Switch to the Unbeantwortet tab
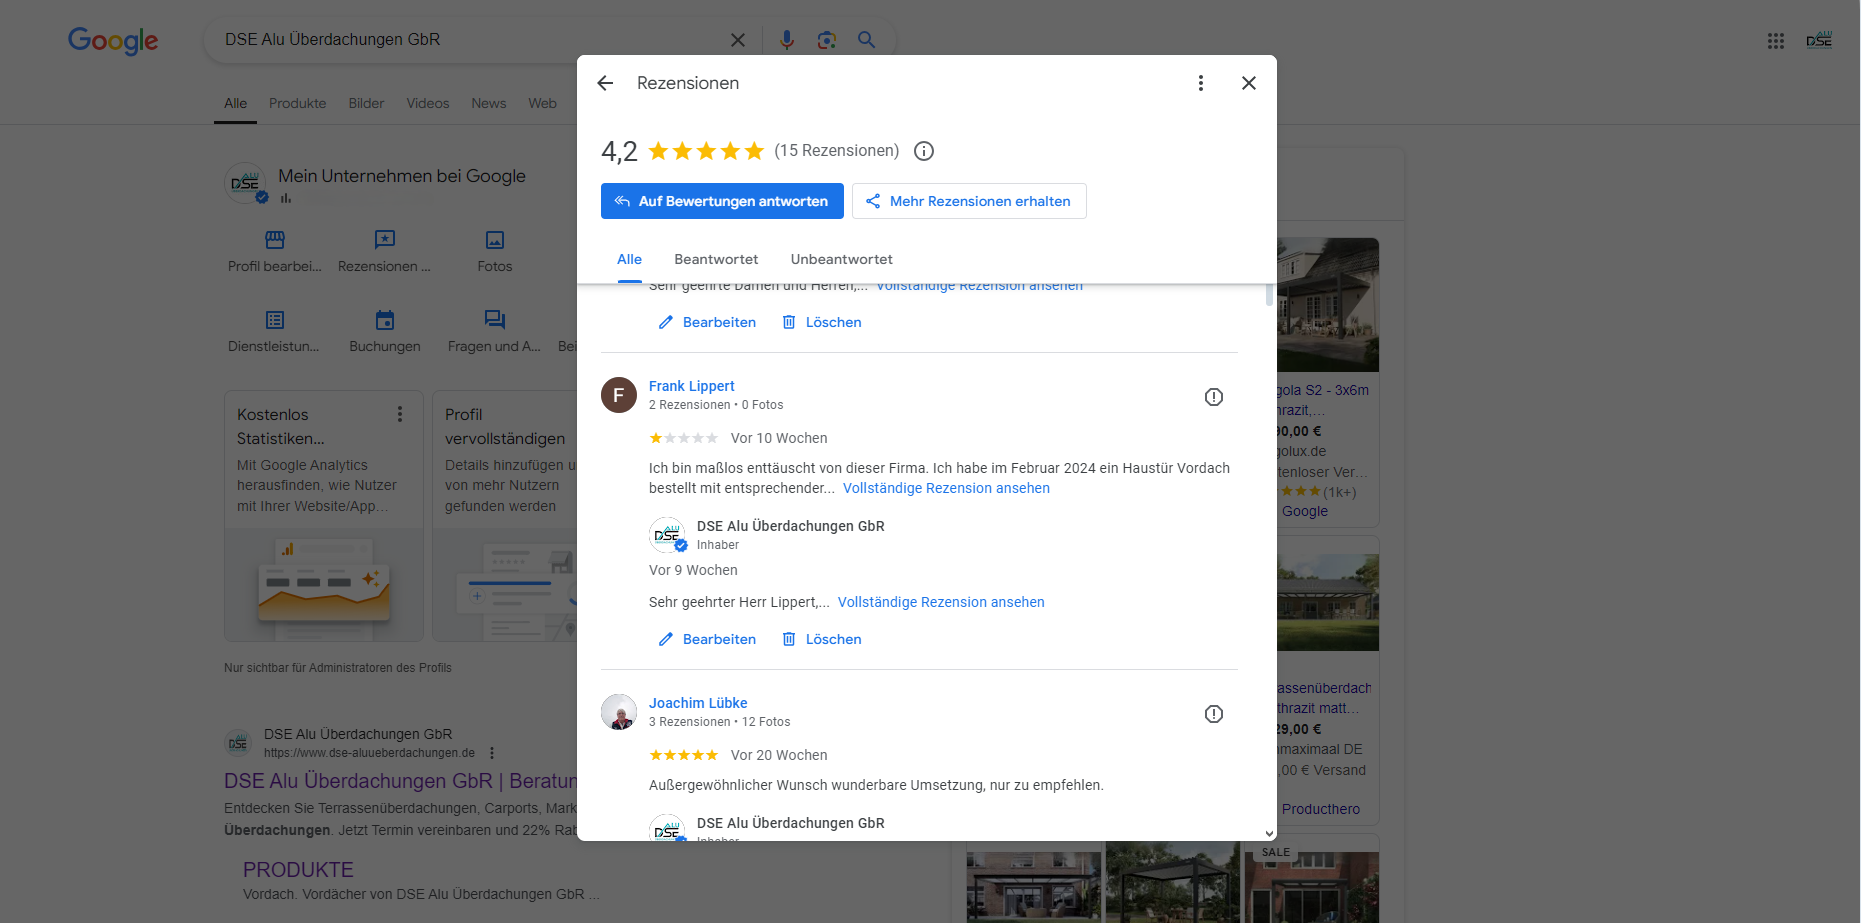 pyautogui.click(x=841, y=259)
